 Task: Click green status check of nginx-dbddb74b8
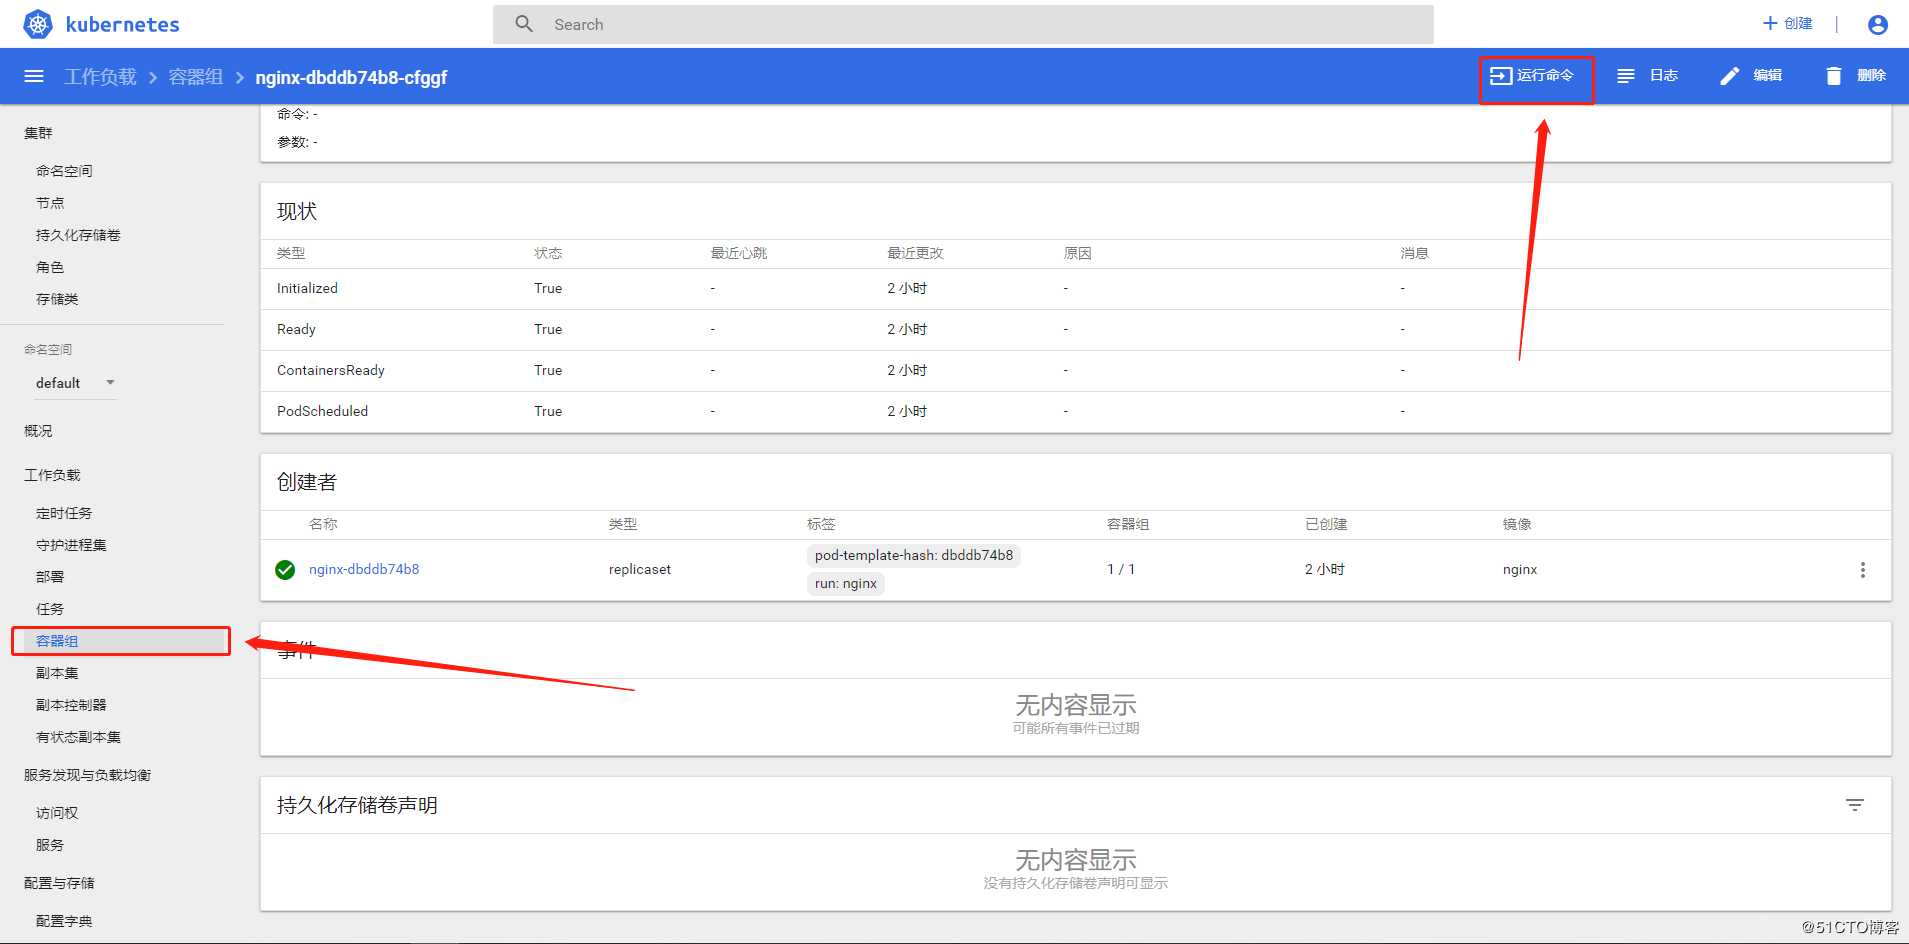tap(285, 570)
